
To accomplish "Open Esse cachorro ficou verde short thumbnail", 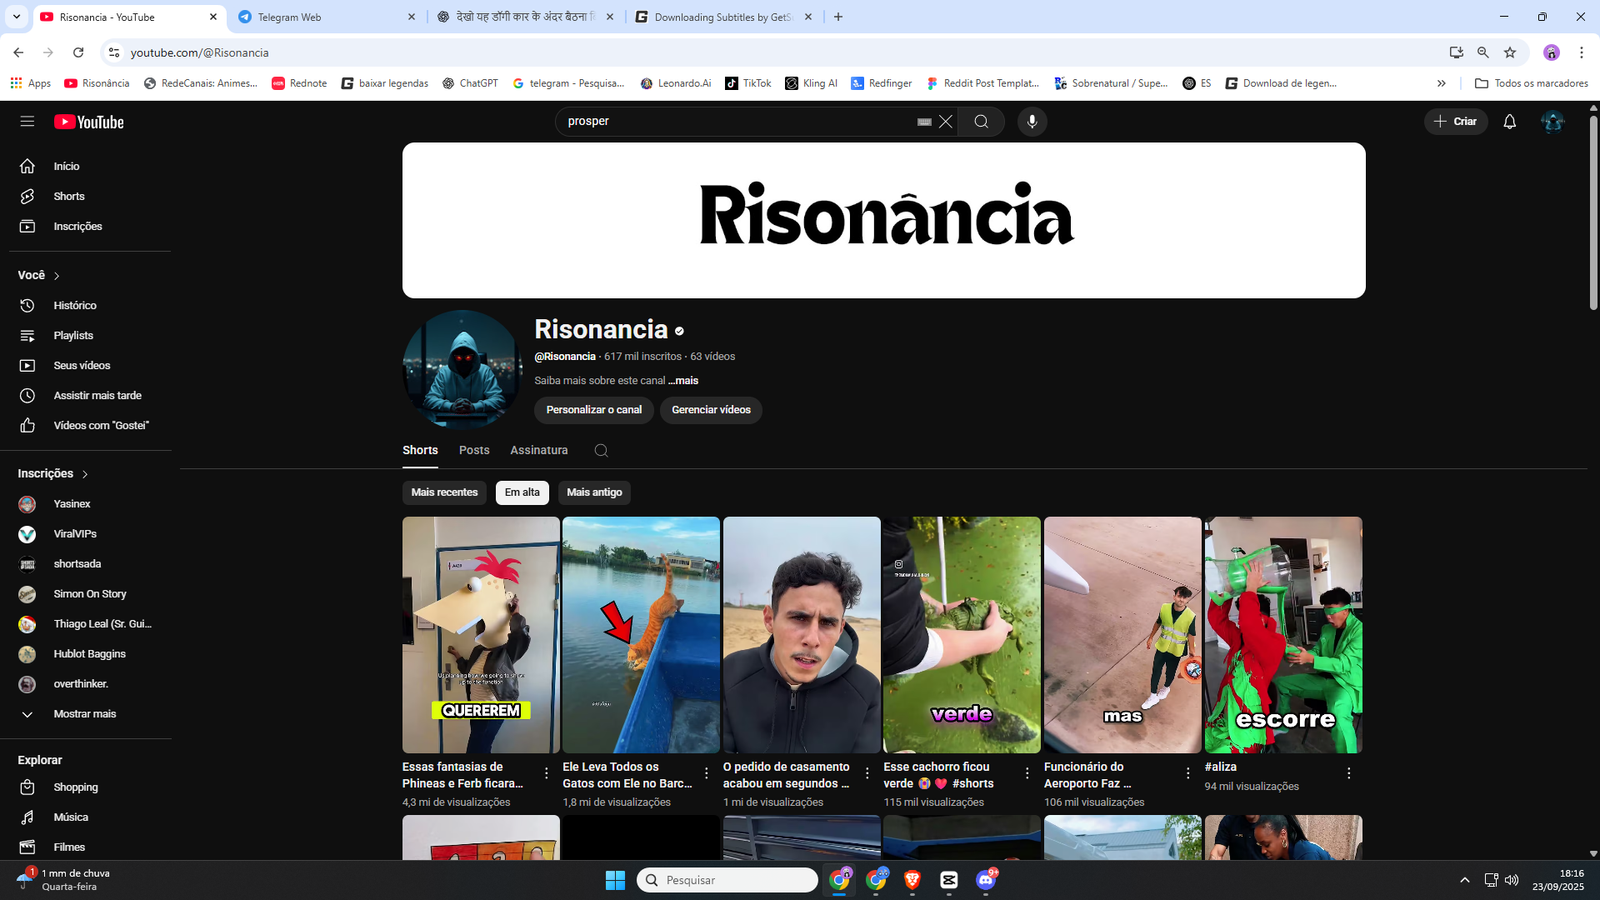I will (962, 635).
